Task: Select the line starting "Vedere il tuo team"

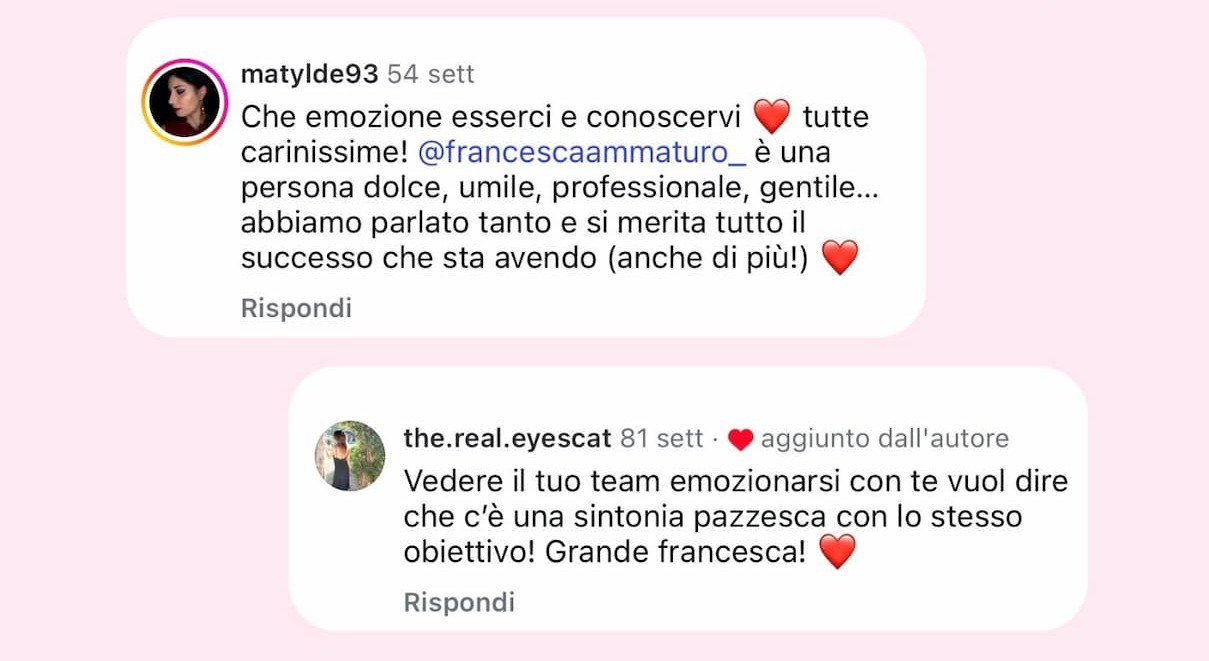Action: pyautogui.click(x=736, y=481)
